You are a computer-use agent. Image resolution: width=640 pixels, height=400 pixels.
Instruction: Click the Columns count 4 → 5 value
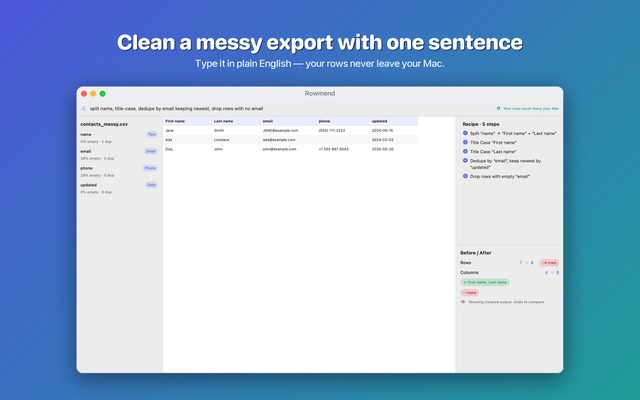[552, 272]
